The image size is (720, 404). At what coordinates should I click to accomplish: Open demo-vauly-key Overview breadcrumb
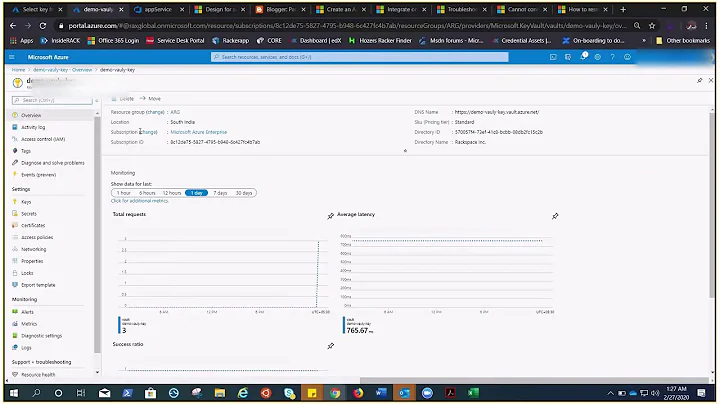pos(62,70)
